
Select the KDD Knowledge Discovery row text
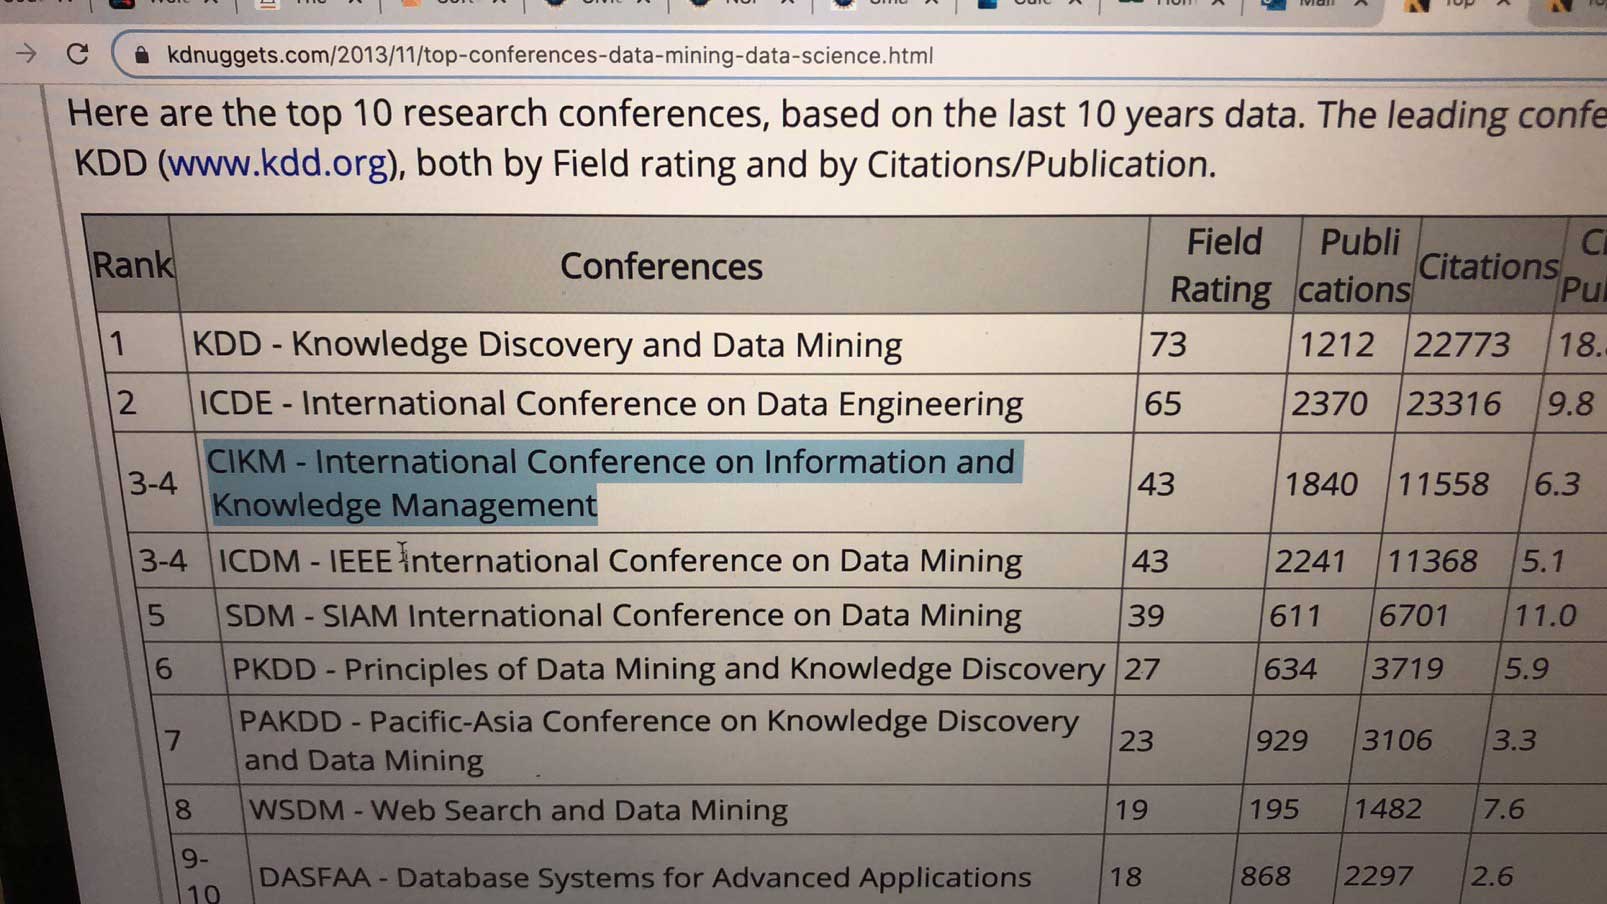coord(547,345)
